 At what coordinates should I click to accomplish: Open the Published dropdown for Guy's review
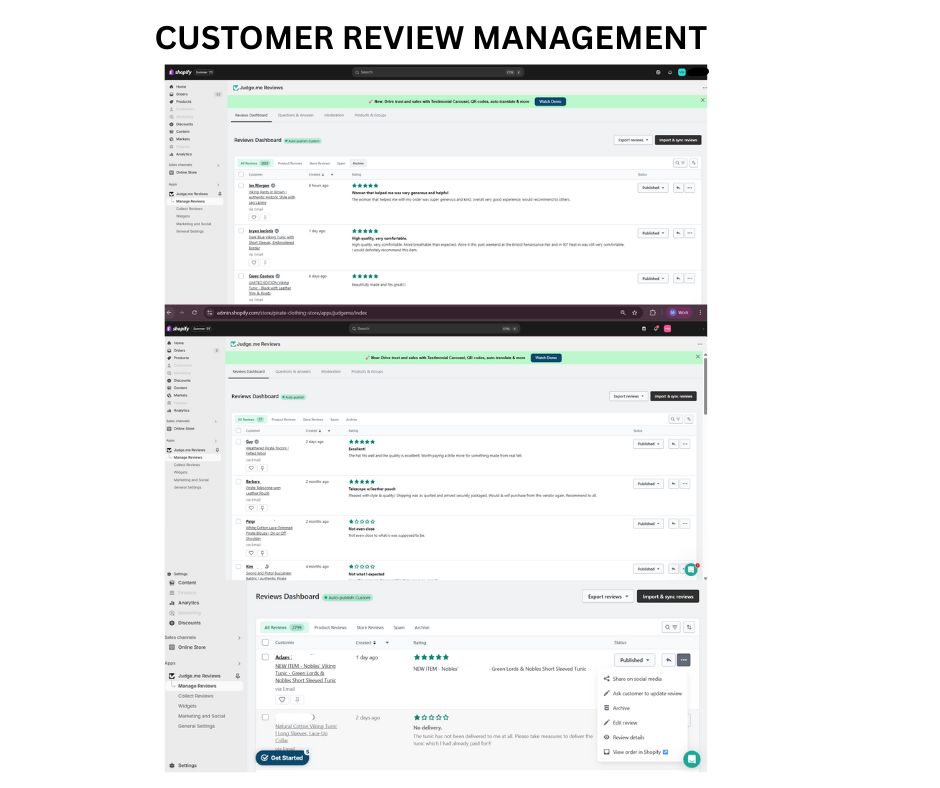(x=648, y=444)
